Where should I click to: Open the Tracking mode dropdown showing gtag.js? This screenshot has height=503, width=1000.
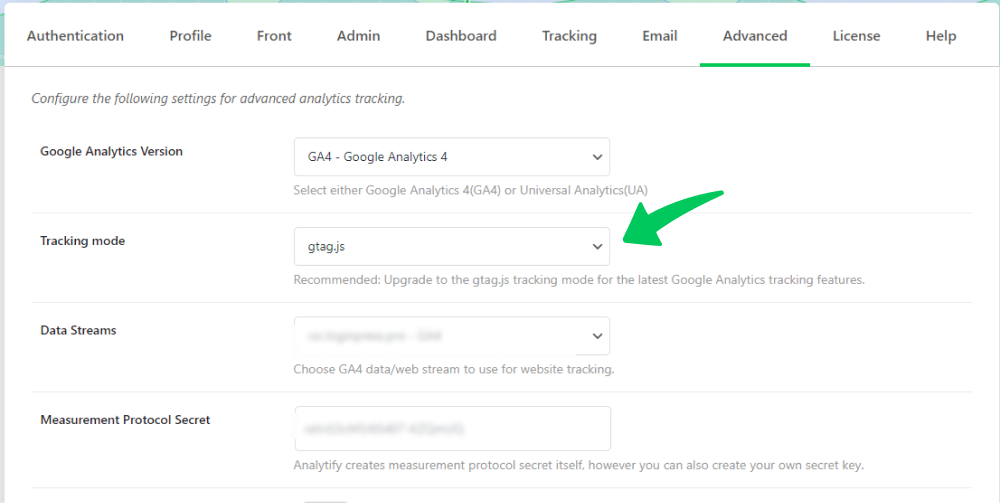tap(452, 246)
